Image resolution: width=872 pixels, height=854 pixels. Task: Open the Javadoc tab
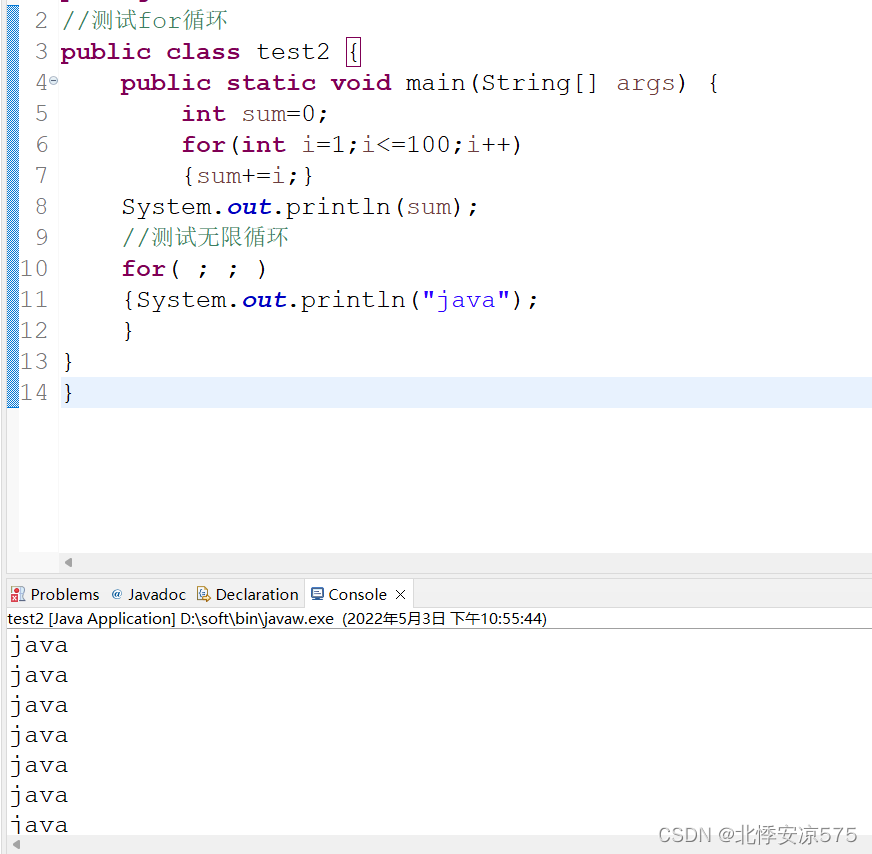point(157,593)
